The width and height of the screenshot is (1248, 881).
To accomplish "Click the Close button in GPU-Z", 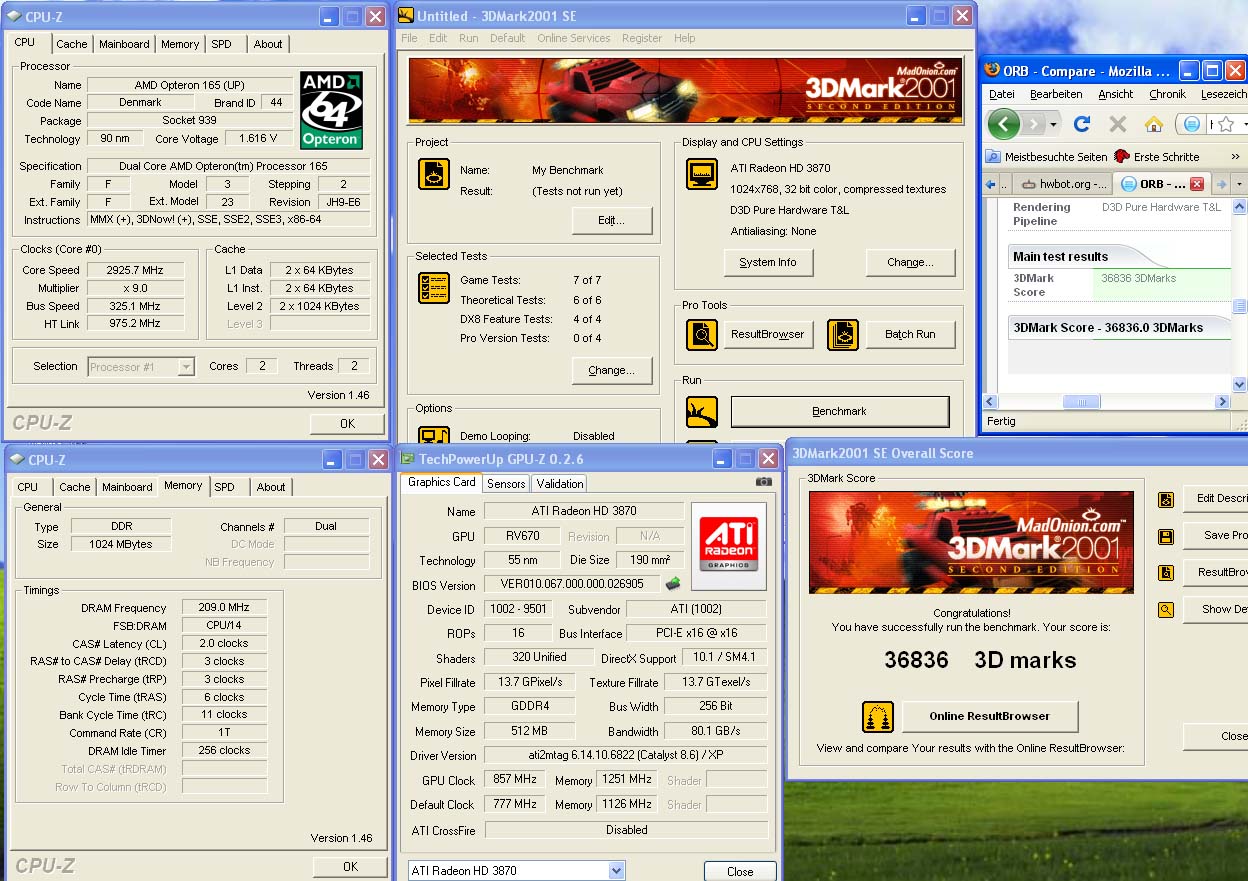I will [x=740, y=871].
